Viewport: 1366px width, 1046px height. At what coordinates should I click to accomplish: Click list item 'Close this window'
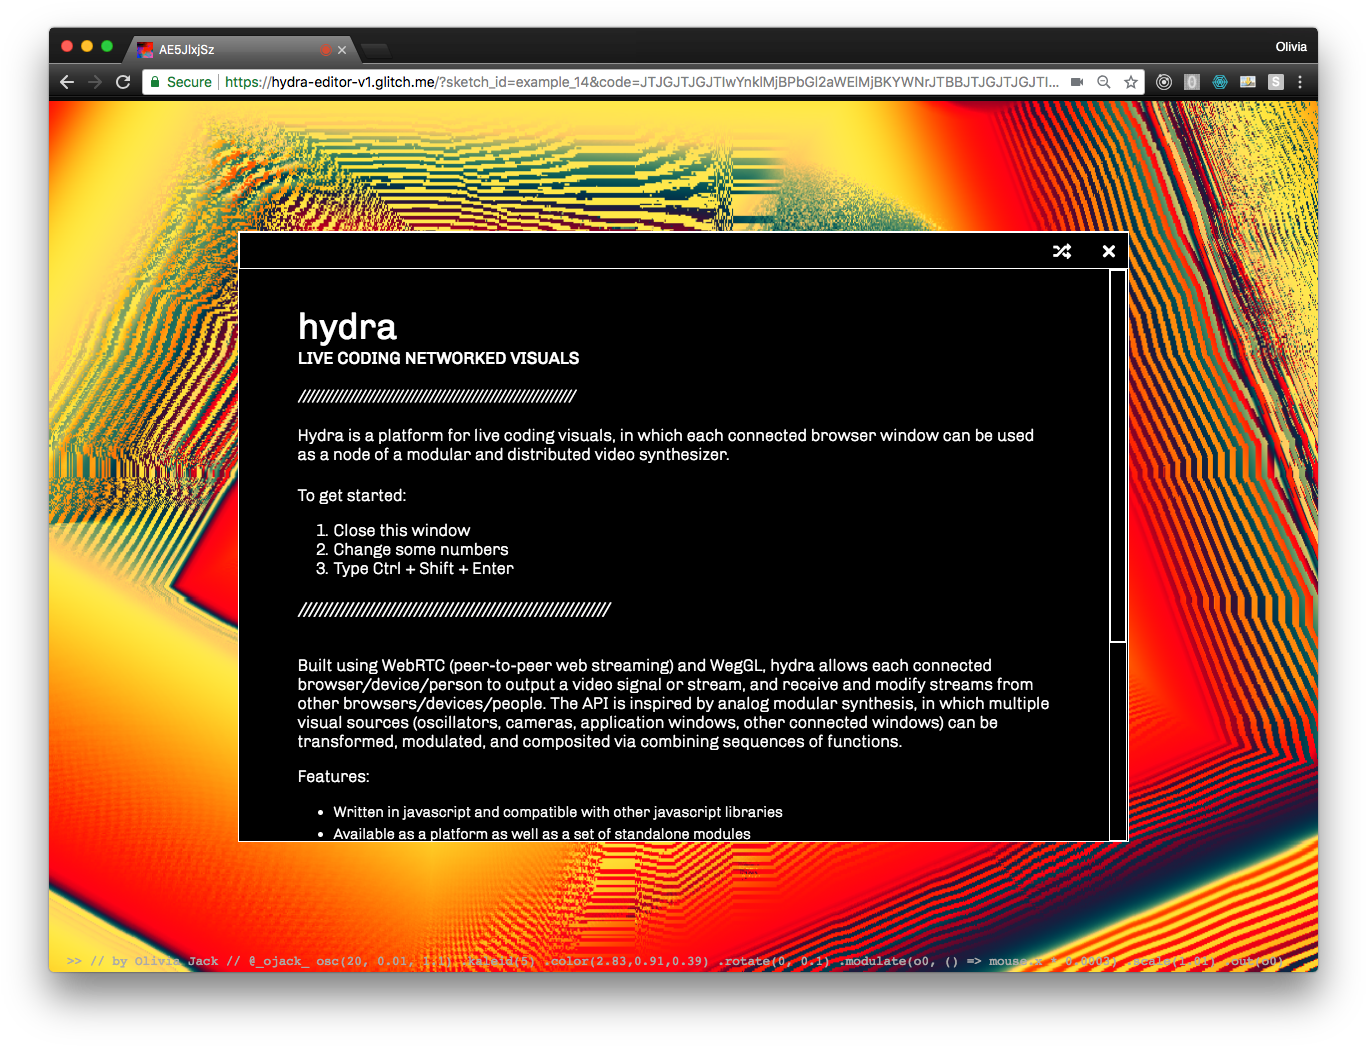click(401, 531)
